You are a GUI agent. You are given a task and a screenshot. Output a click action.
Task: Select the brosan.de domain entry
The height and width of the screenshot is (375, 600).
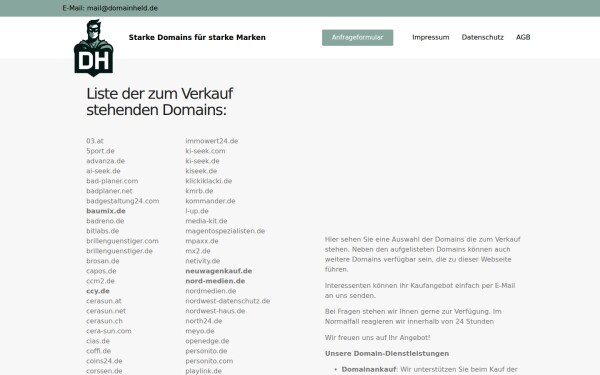(x=103, y=261)
